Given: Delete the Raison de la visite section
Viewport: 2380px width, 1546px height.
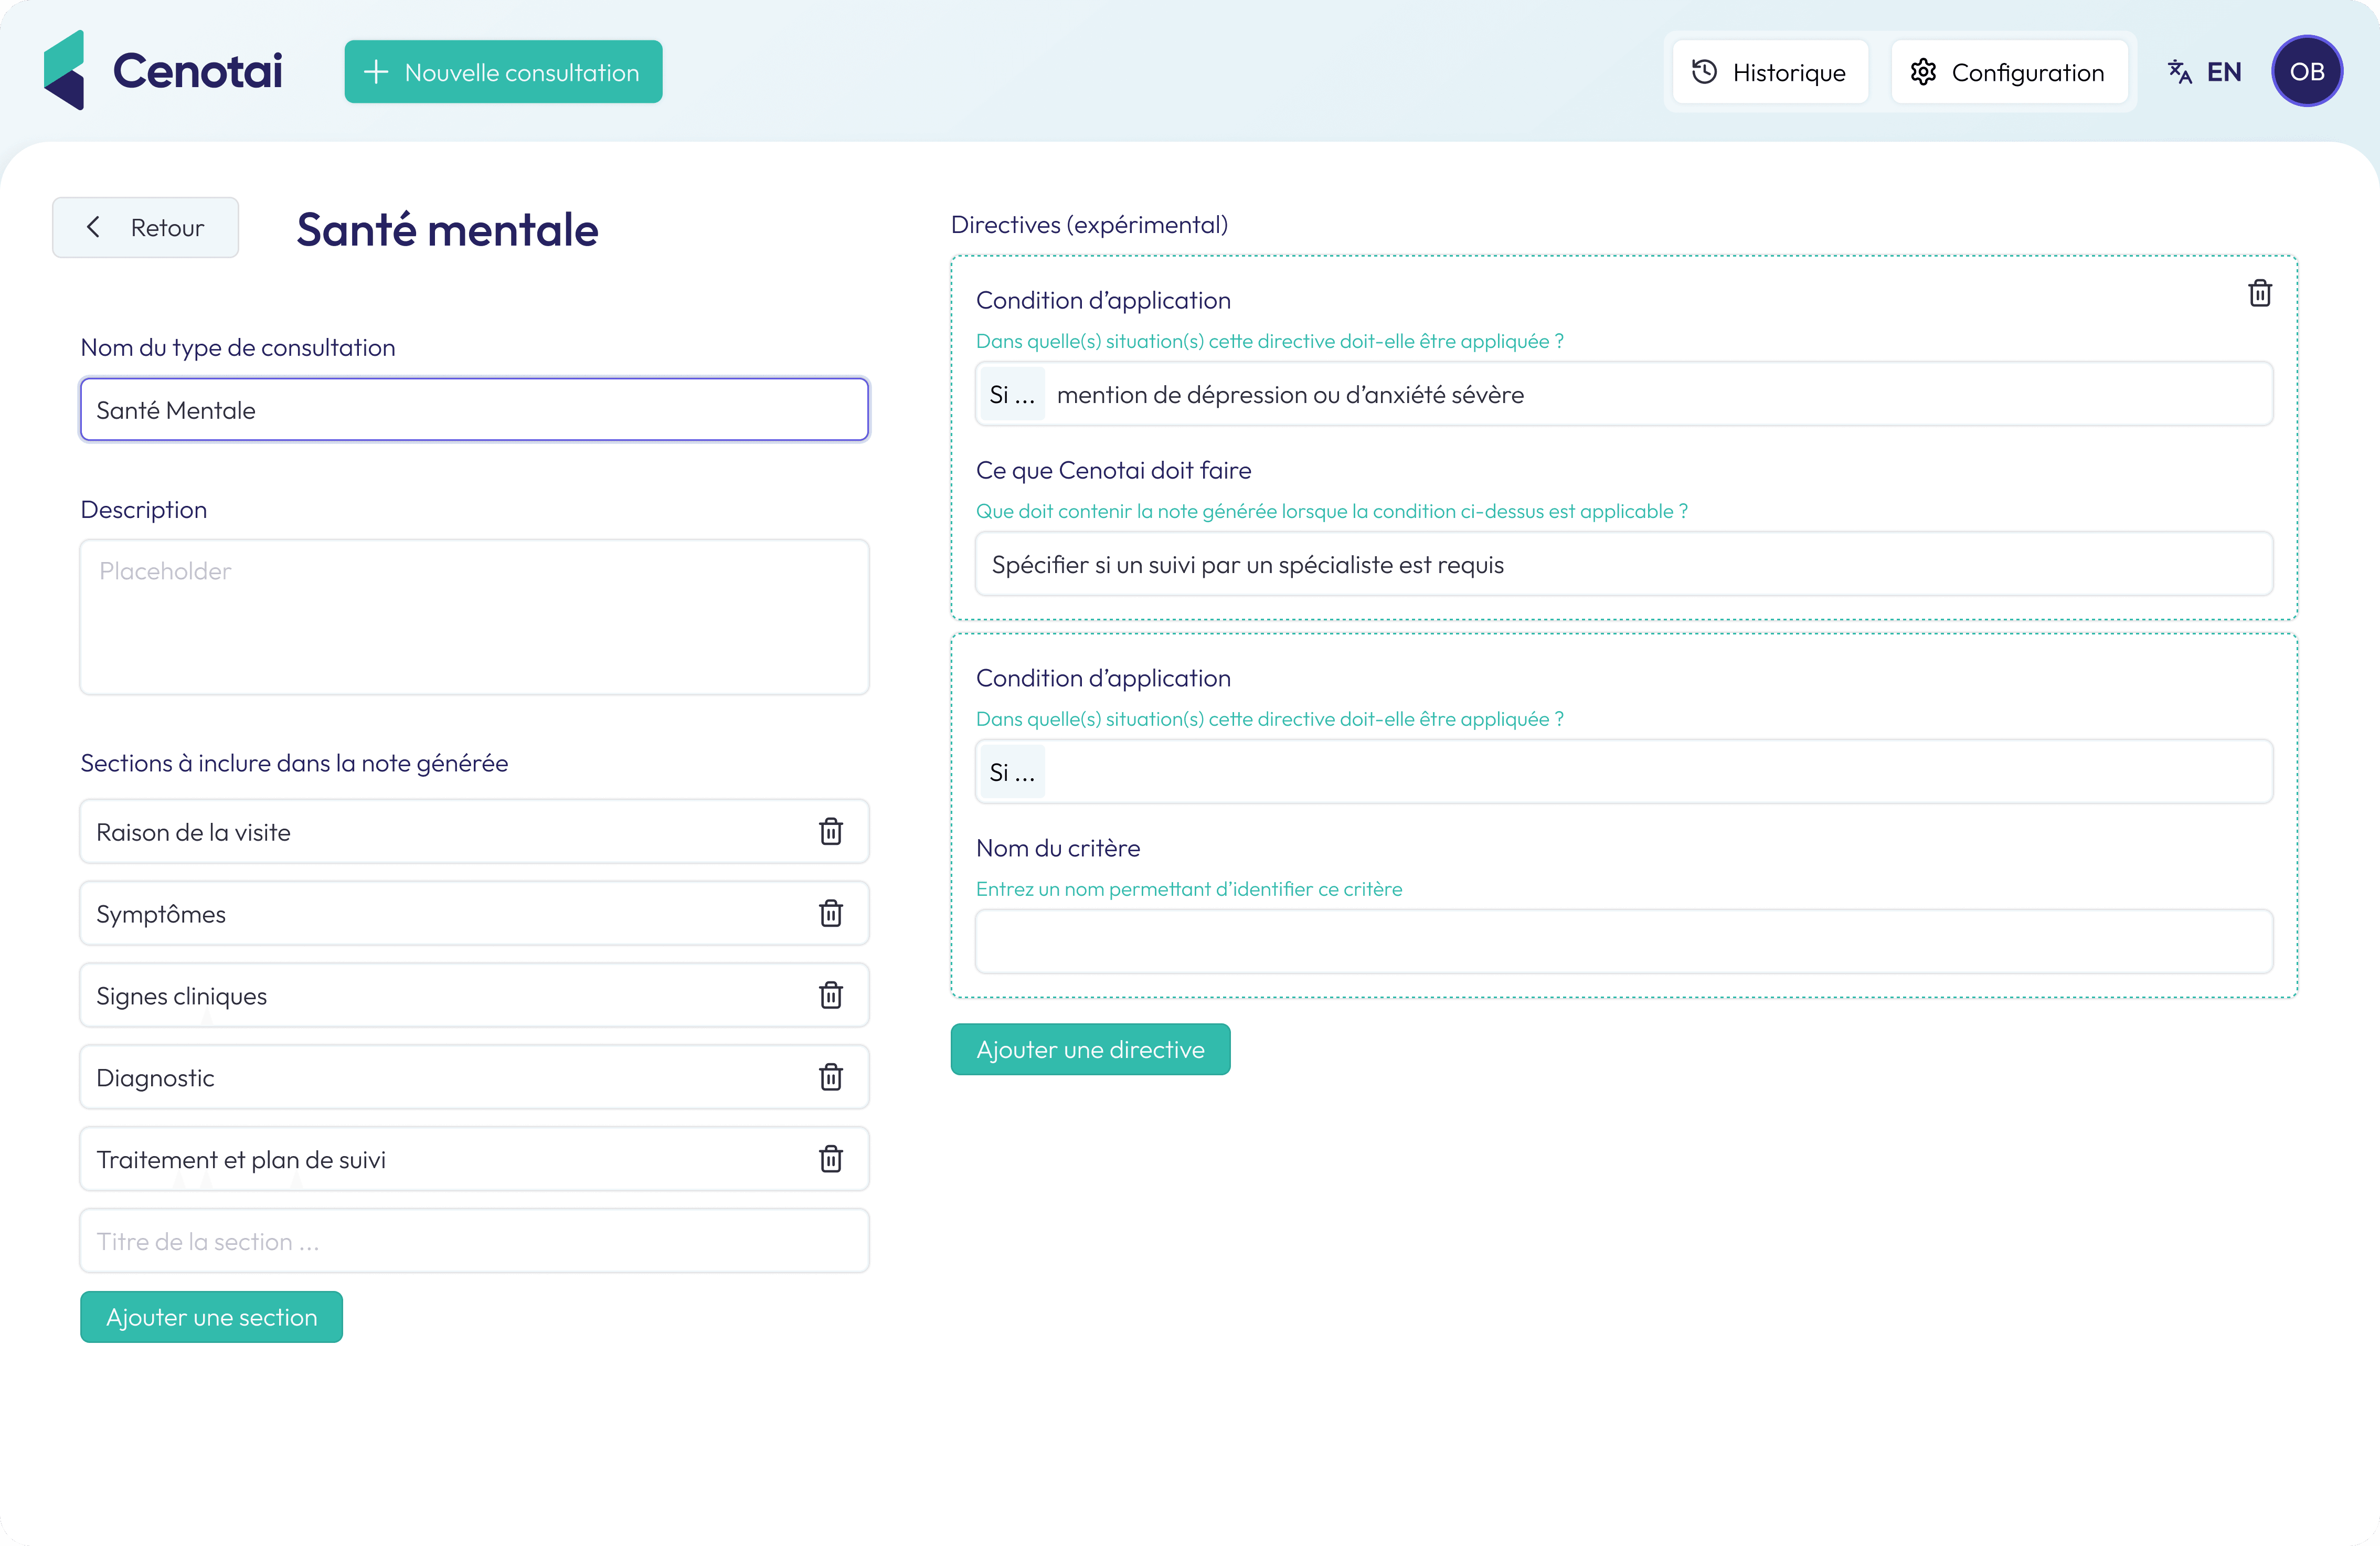Looking at the screenshot, I should point(830,832).
